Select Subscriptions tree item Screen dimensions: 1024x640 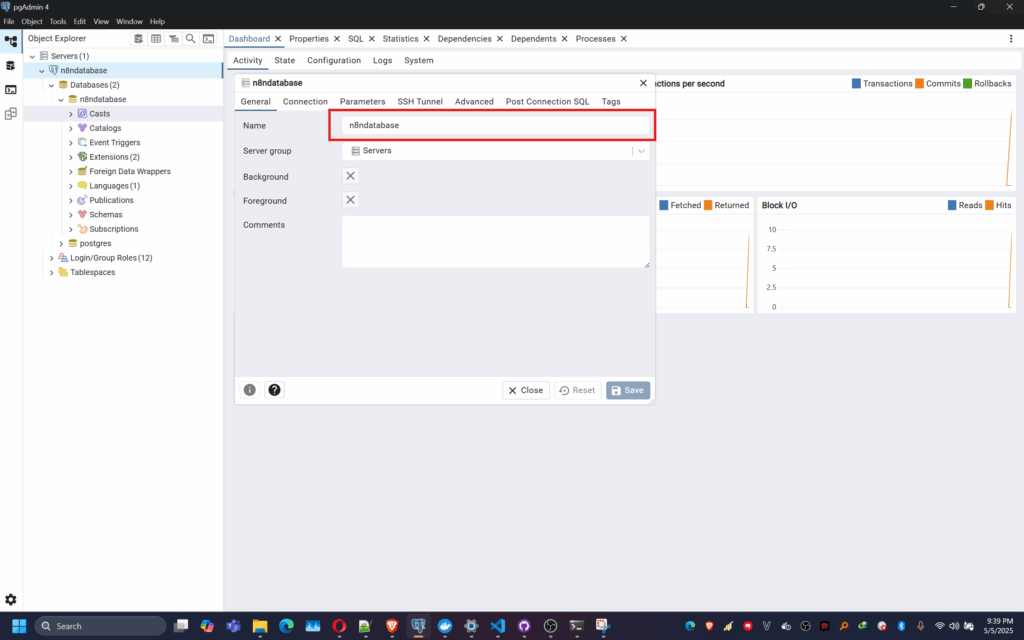(x=114, y=229)
